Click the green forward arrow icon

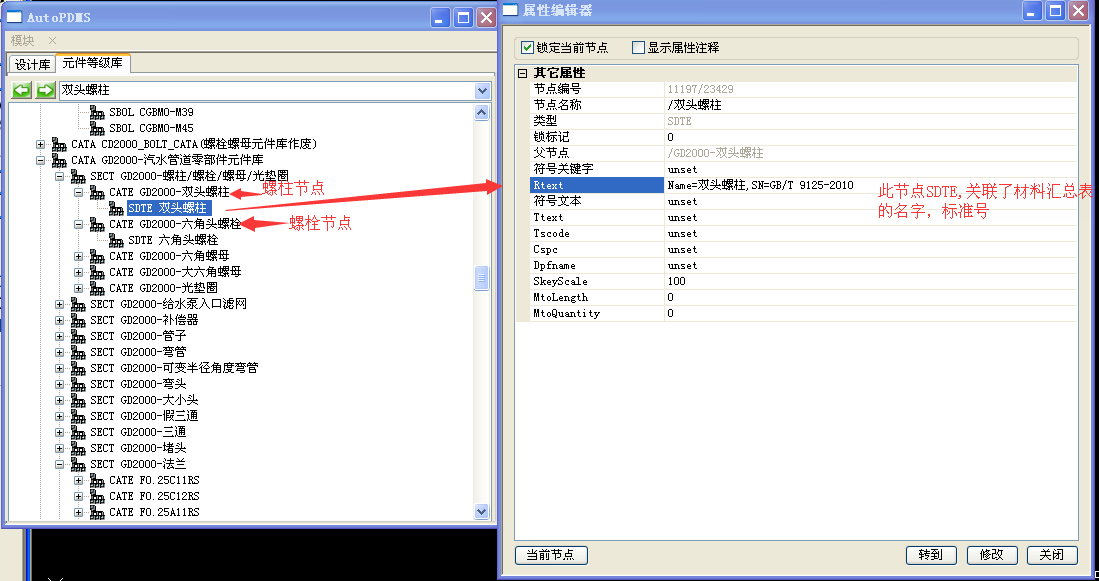coord(45,91)
